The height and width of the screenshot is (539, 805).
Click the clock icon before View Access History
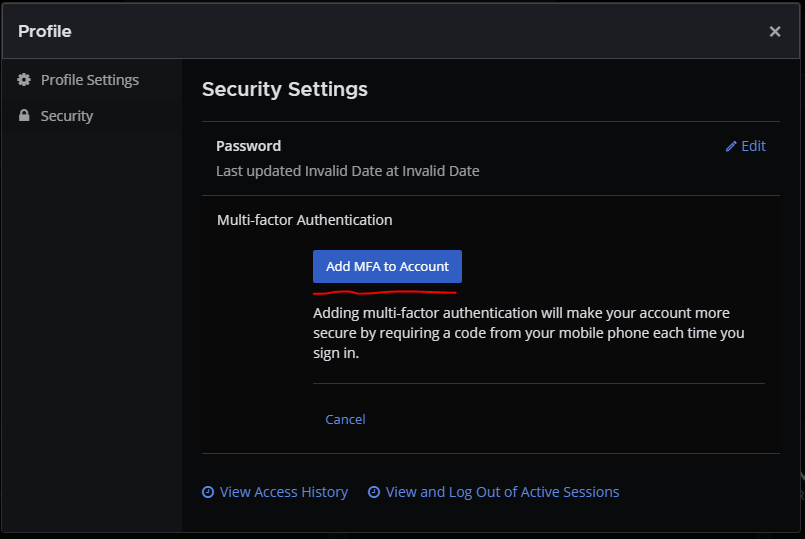(208, 492)
